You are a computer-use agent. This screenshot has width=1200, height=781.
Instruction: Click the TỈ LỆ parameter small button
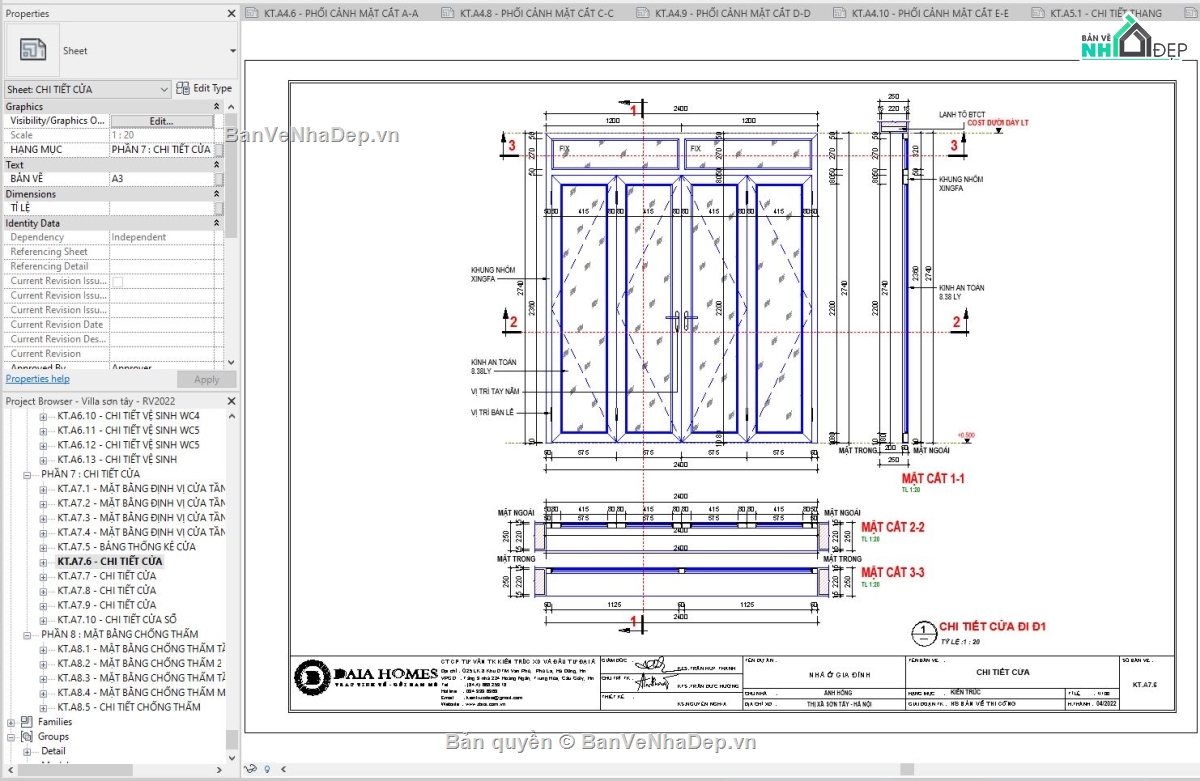pos(218,208)
